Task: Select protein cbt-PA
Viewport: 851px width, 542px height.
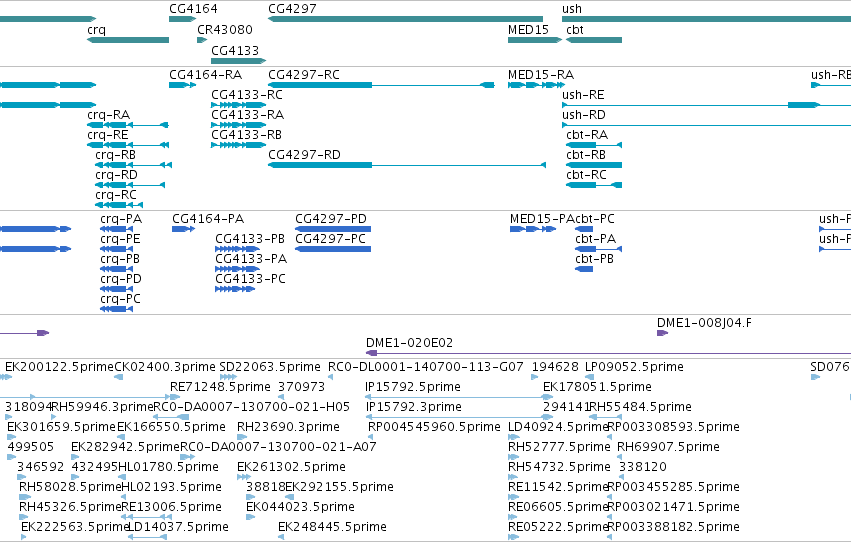Action: [595, 239]
